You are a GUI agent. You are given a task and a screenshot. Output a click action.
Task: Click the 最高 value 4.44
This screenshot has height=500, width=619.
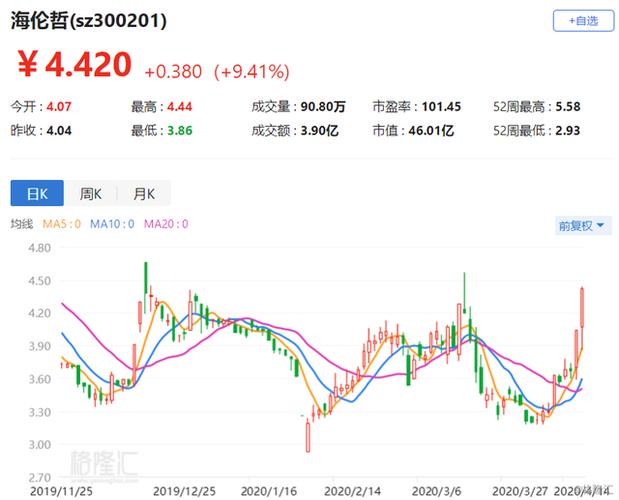(x=180, y=107)
